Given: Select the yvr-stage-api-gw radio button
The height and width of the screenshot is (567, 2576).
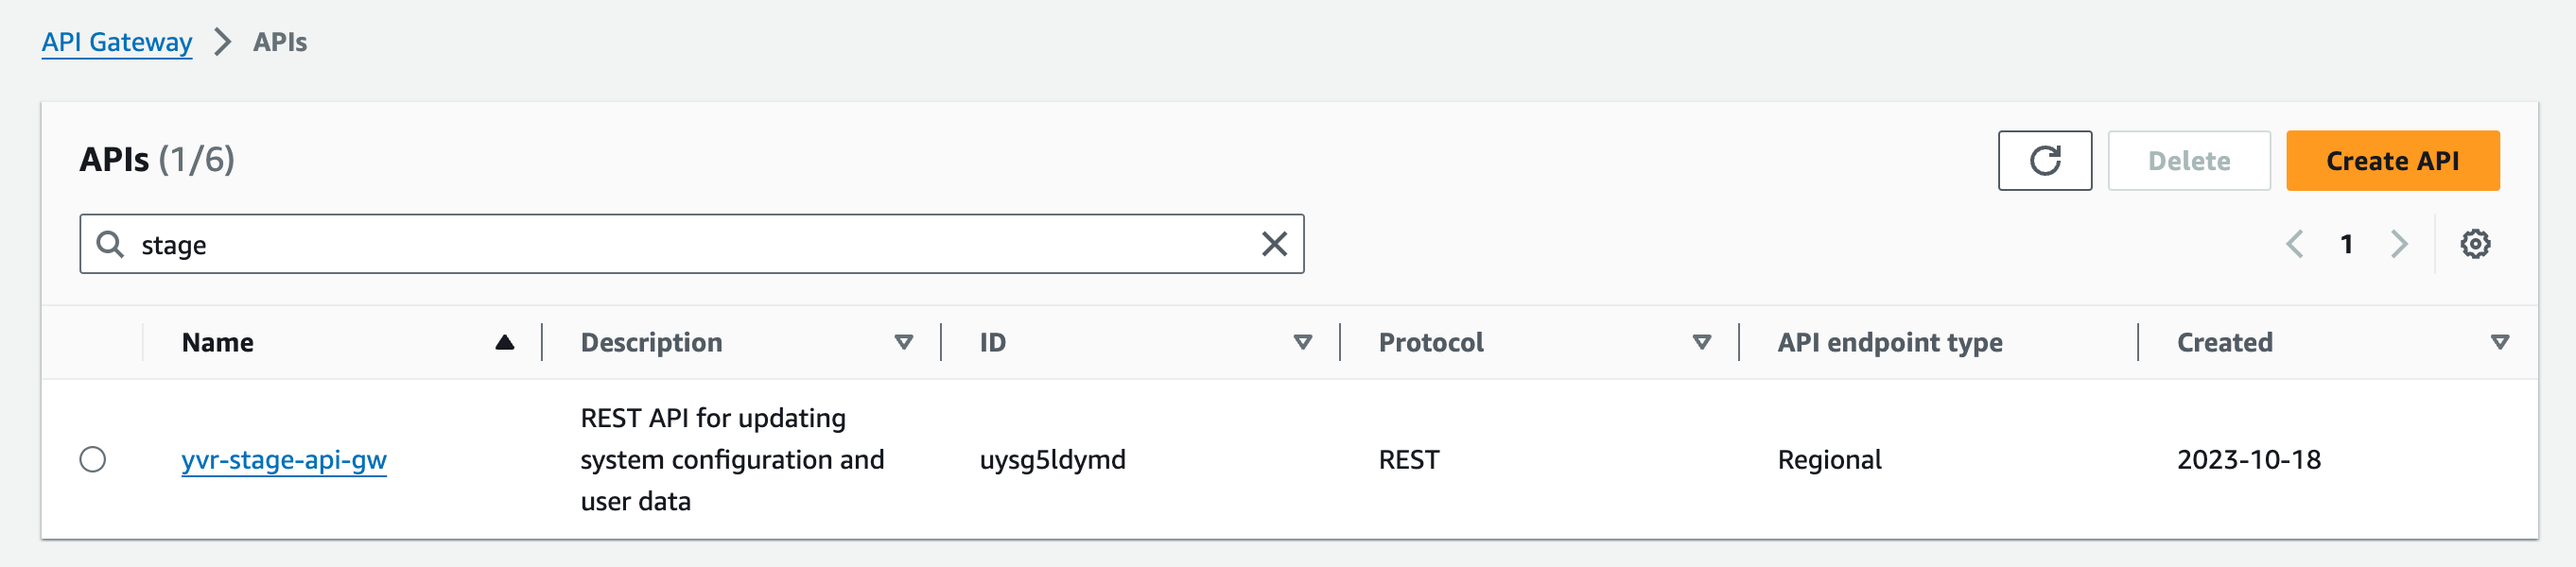Looking at the screenshot, I should (92, 459).
